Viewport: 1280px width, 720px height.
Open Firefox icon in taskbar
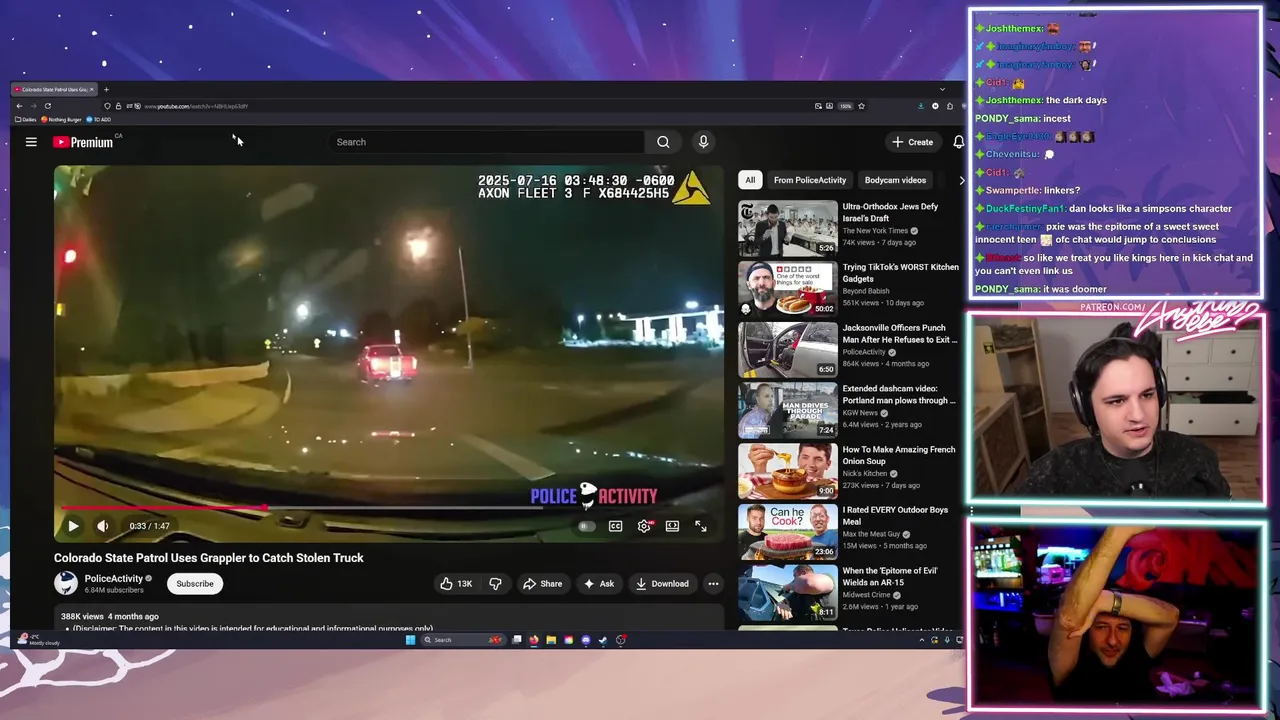click(534, 640)
